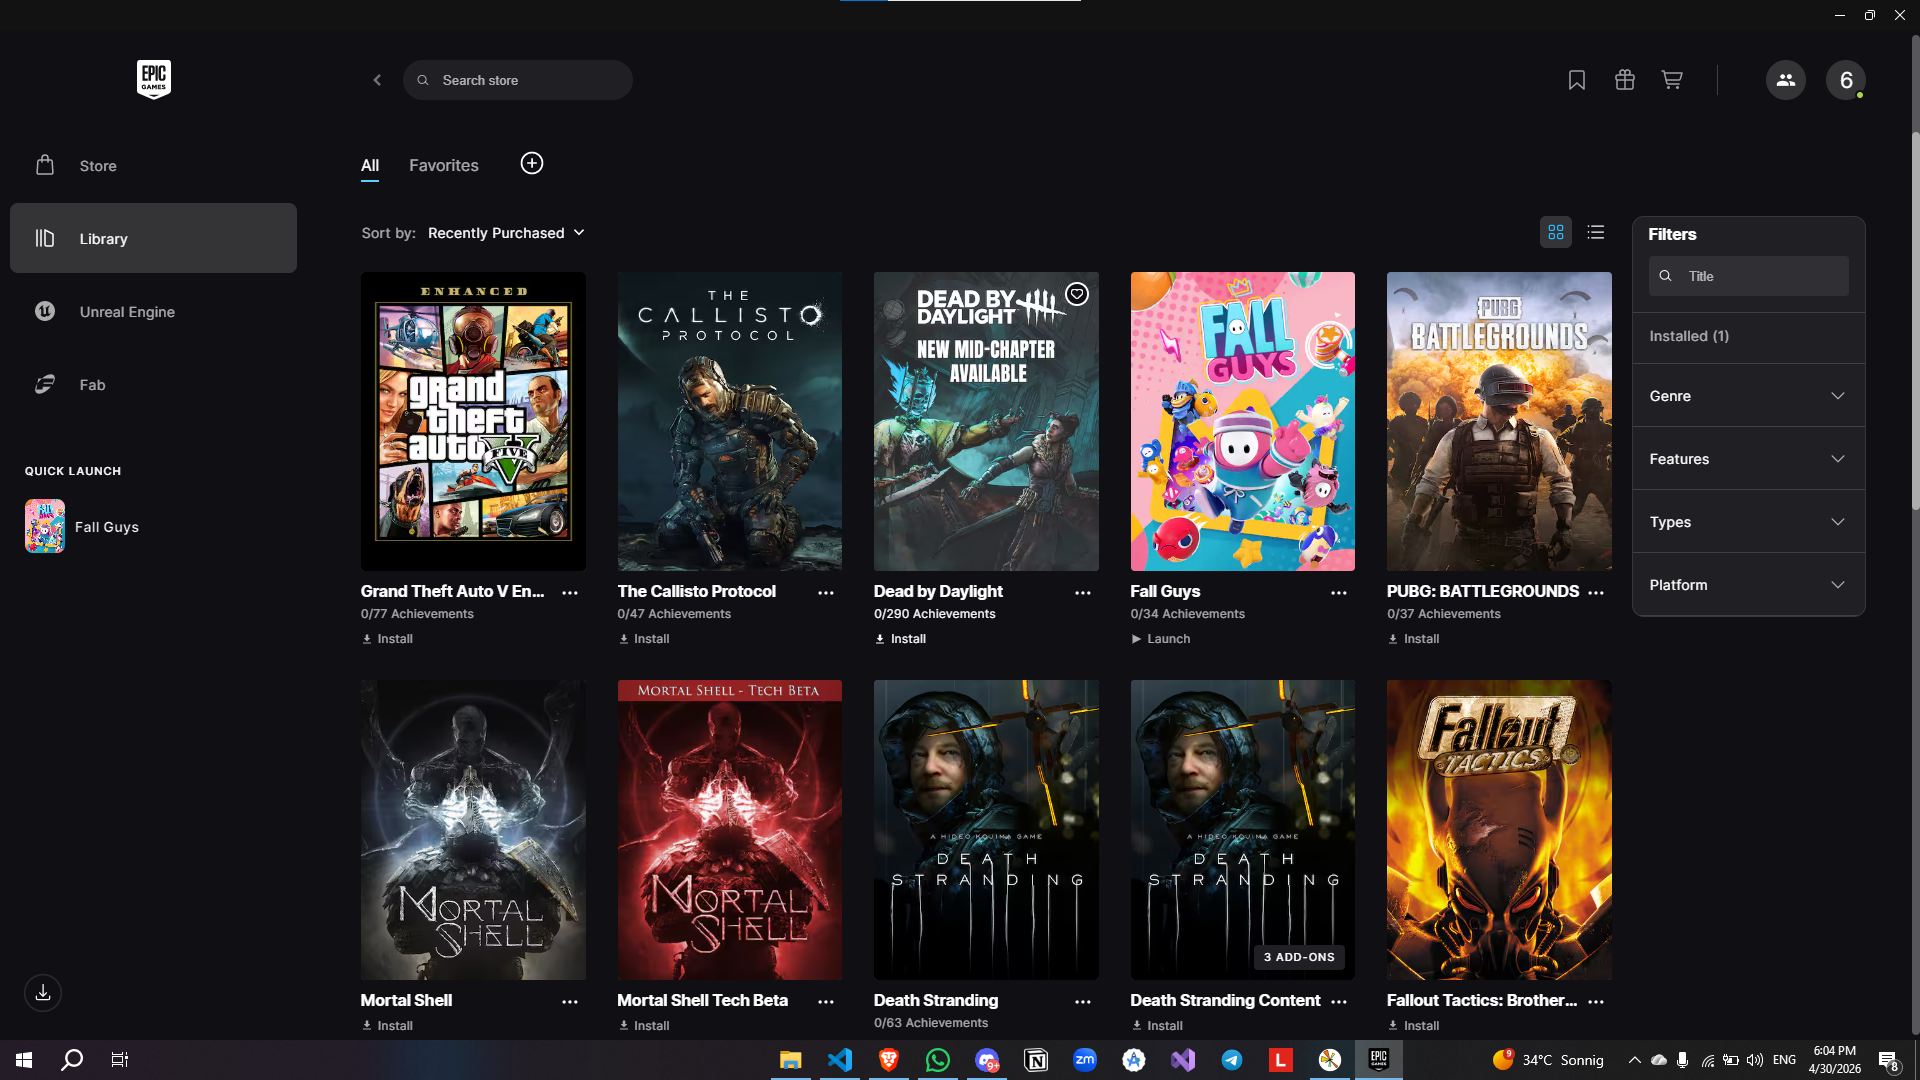Install PUBG: BATTLEGROUNDS
1920x1080 pixels.
(1413, 639)
